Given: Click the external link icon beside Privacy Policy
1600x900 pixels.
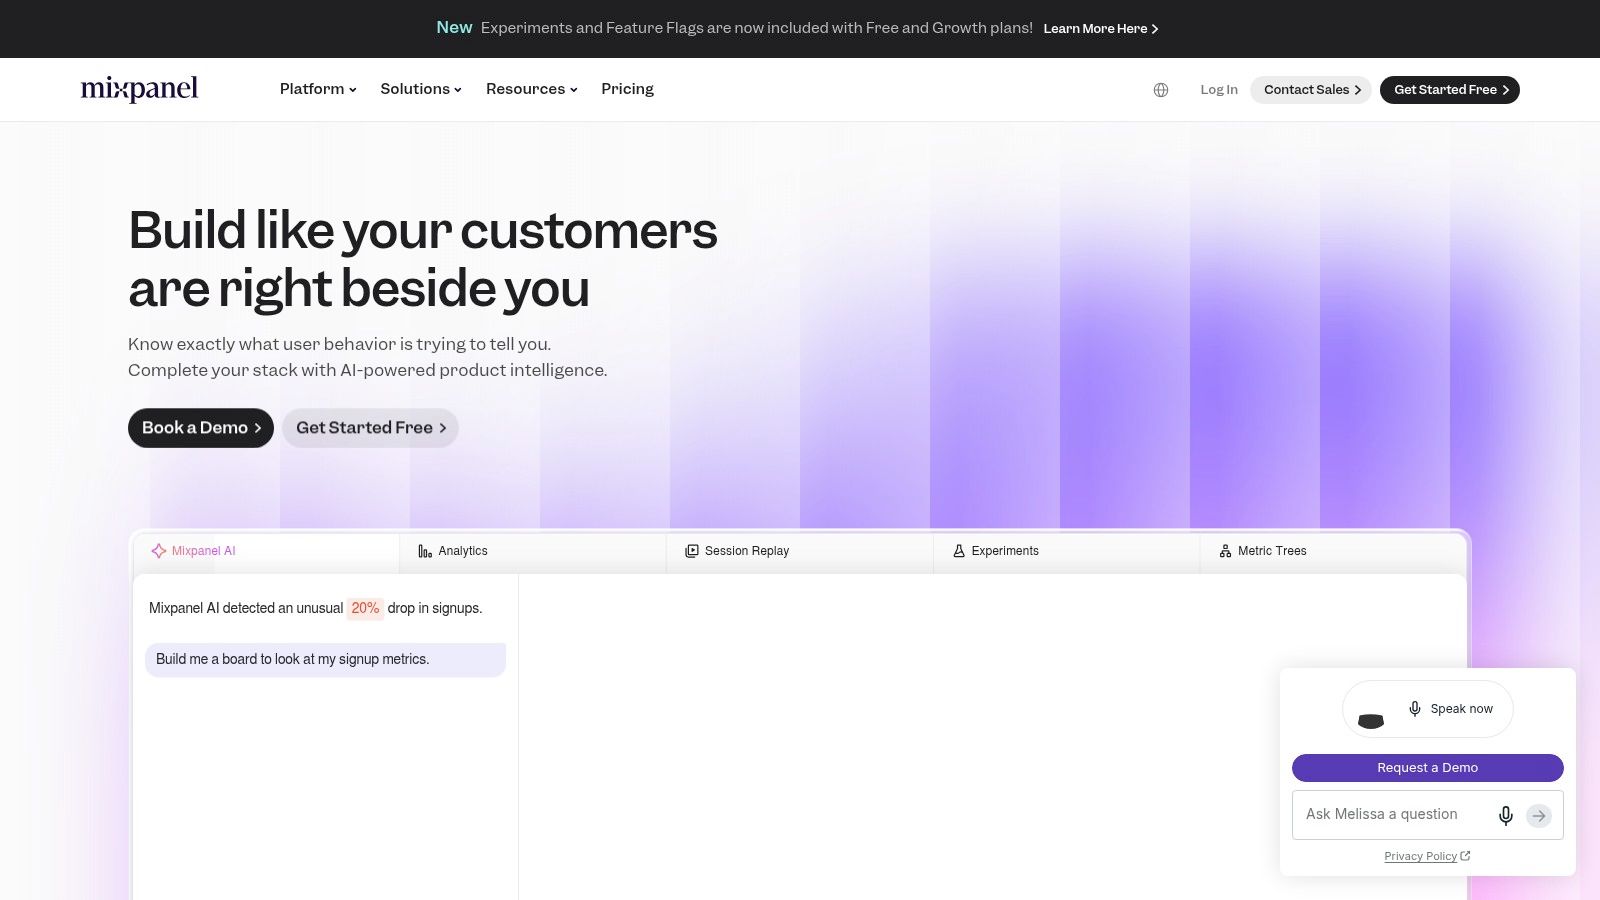Looking at the screenshot, I should [x=1465, y=856].
